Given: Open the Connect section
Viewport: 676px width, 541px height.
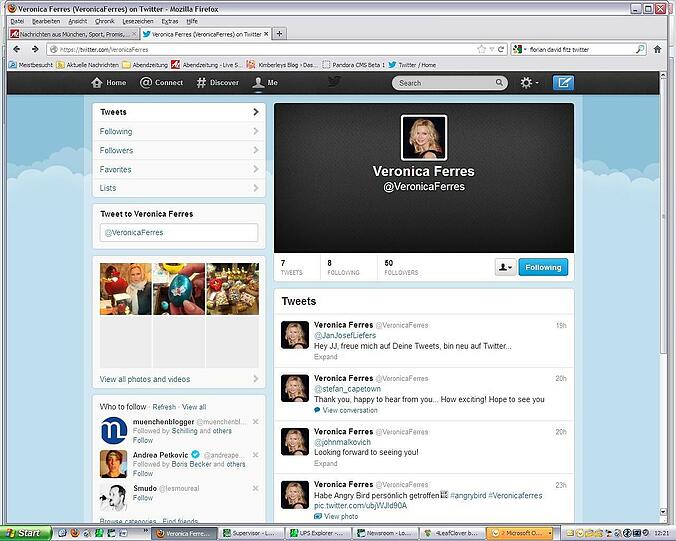Looking at the screenshot, I should (x=162, y=83).
